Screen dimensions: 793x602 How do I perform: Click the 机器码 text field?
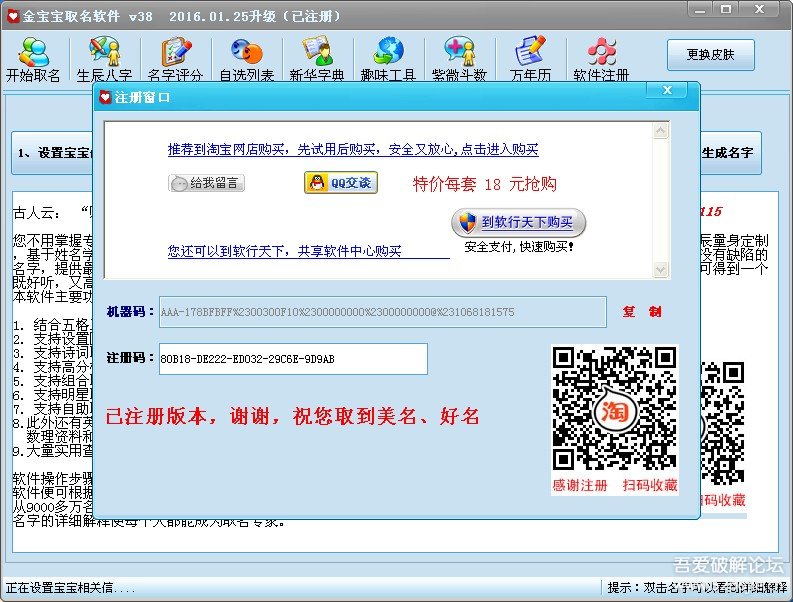click(381, 312)
